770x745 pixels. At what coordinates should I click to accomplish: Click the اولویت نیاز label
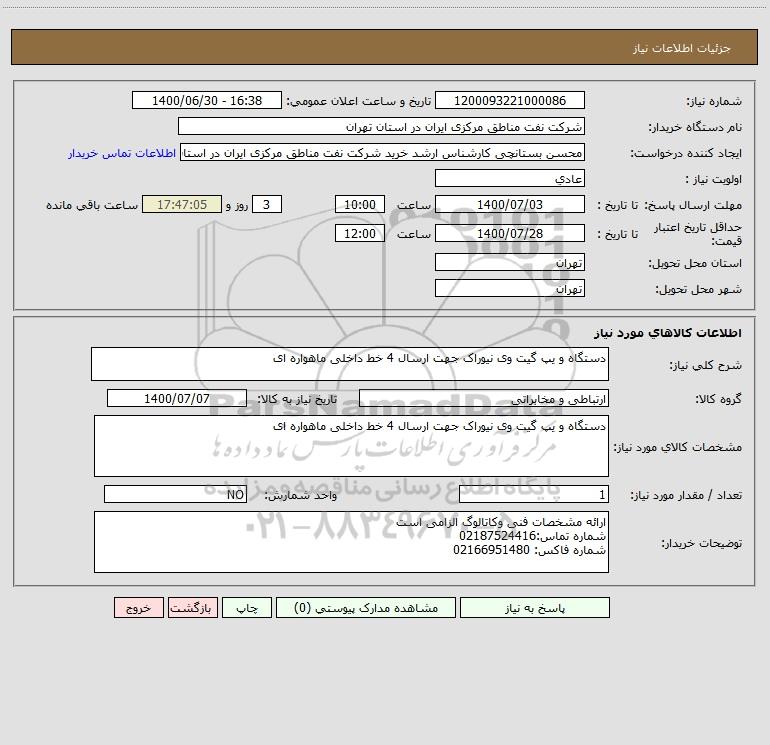[714, 179]
